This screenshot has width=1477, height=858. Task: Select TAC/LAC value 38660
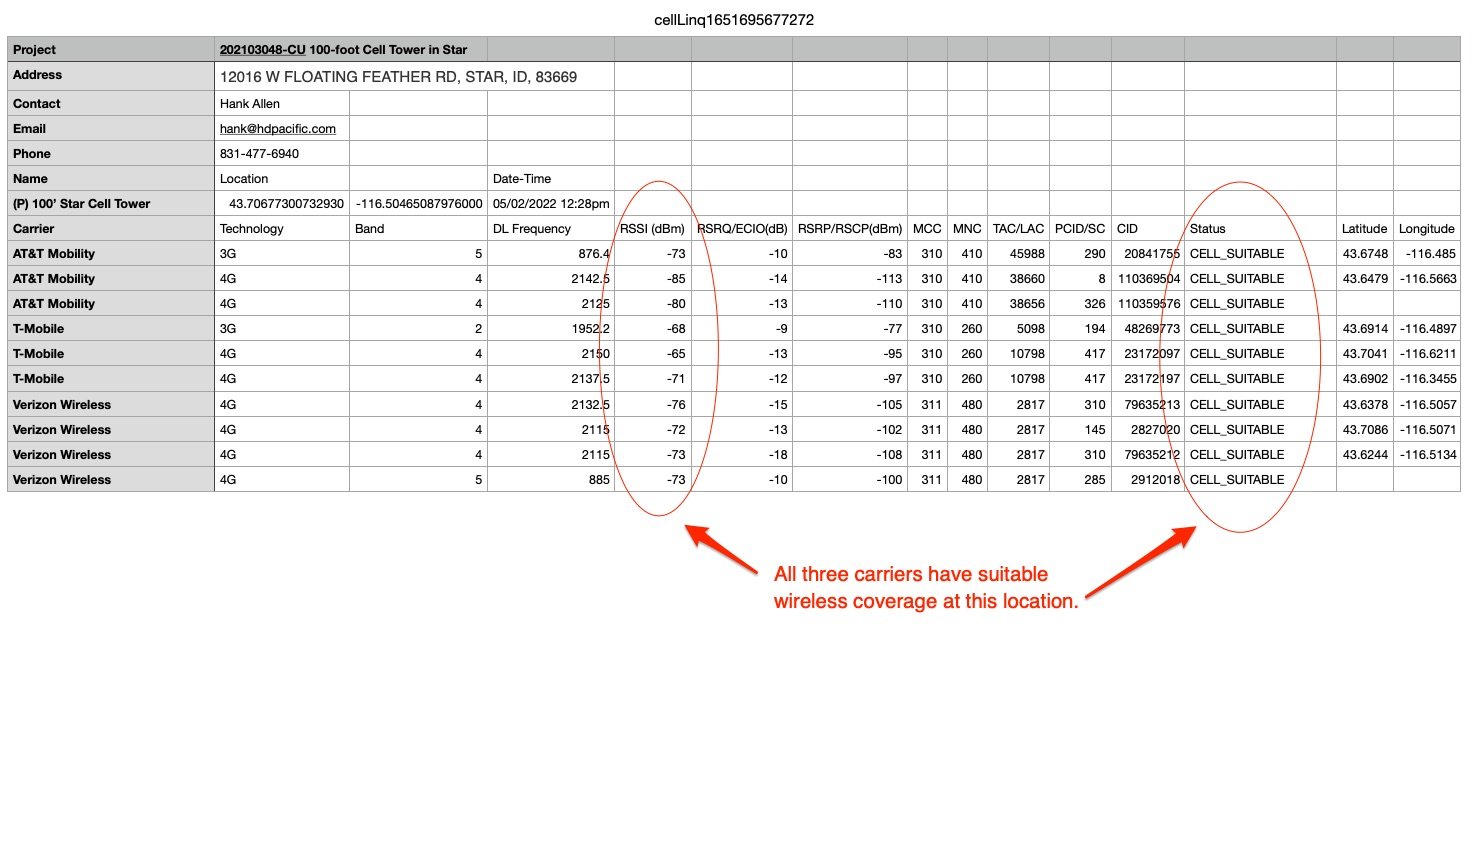1018,278
